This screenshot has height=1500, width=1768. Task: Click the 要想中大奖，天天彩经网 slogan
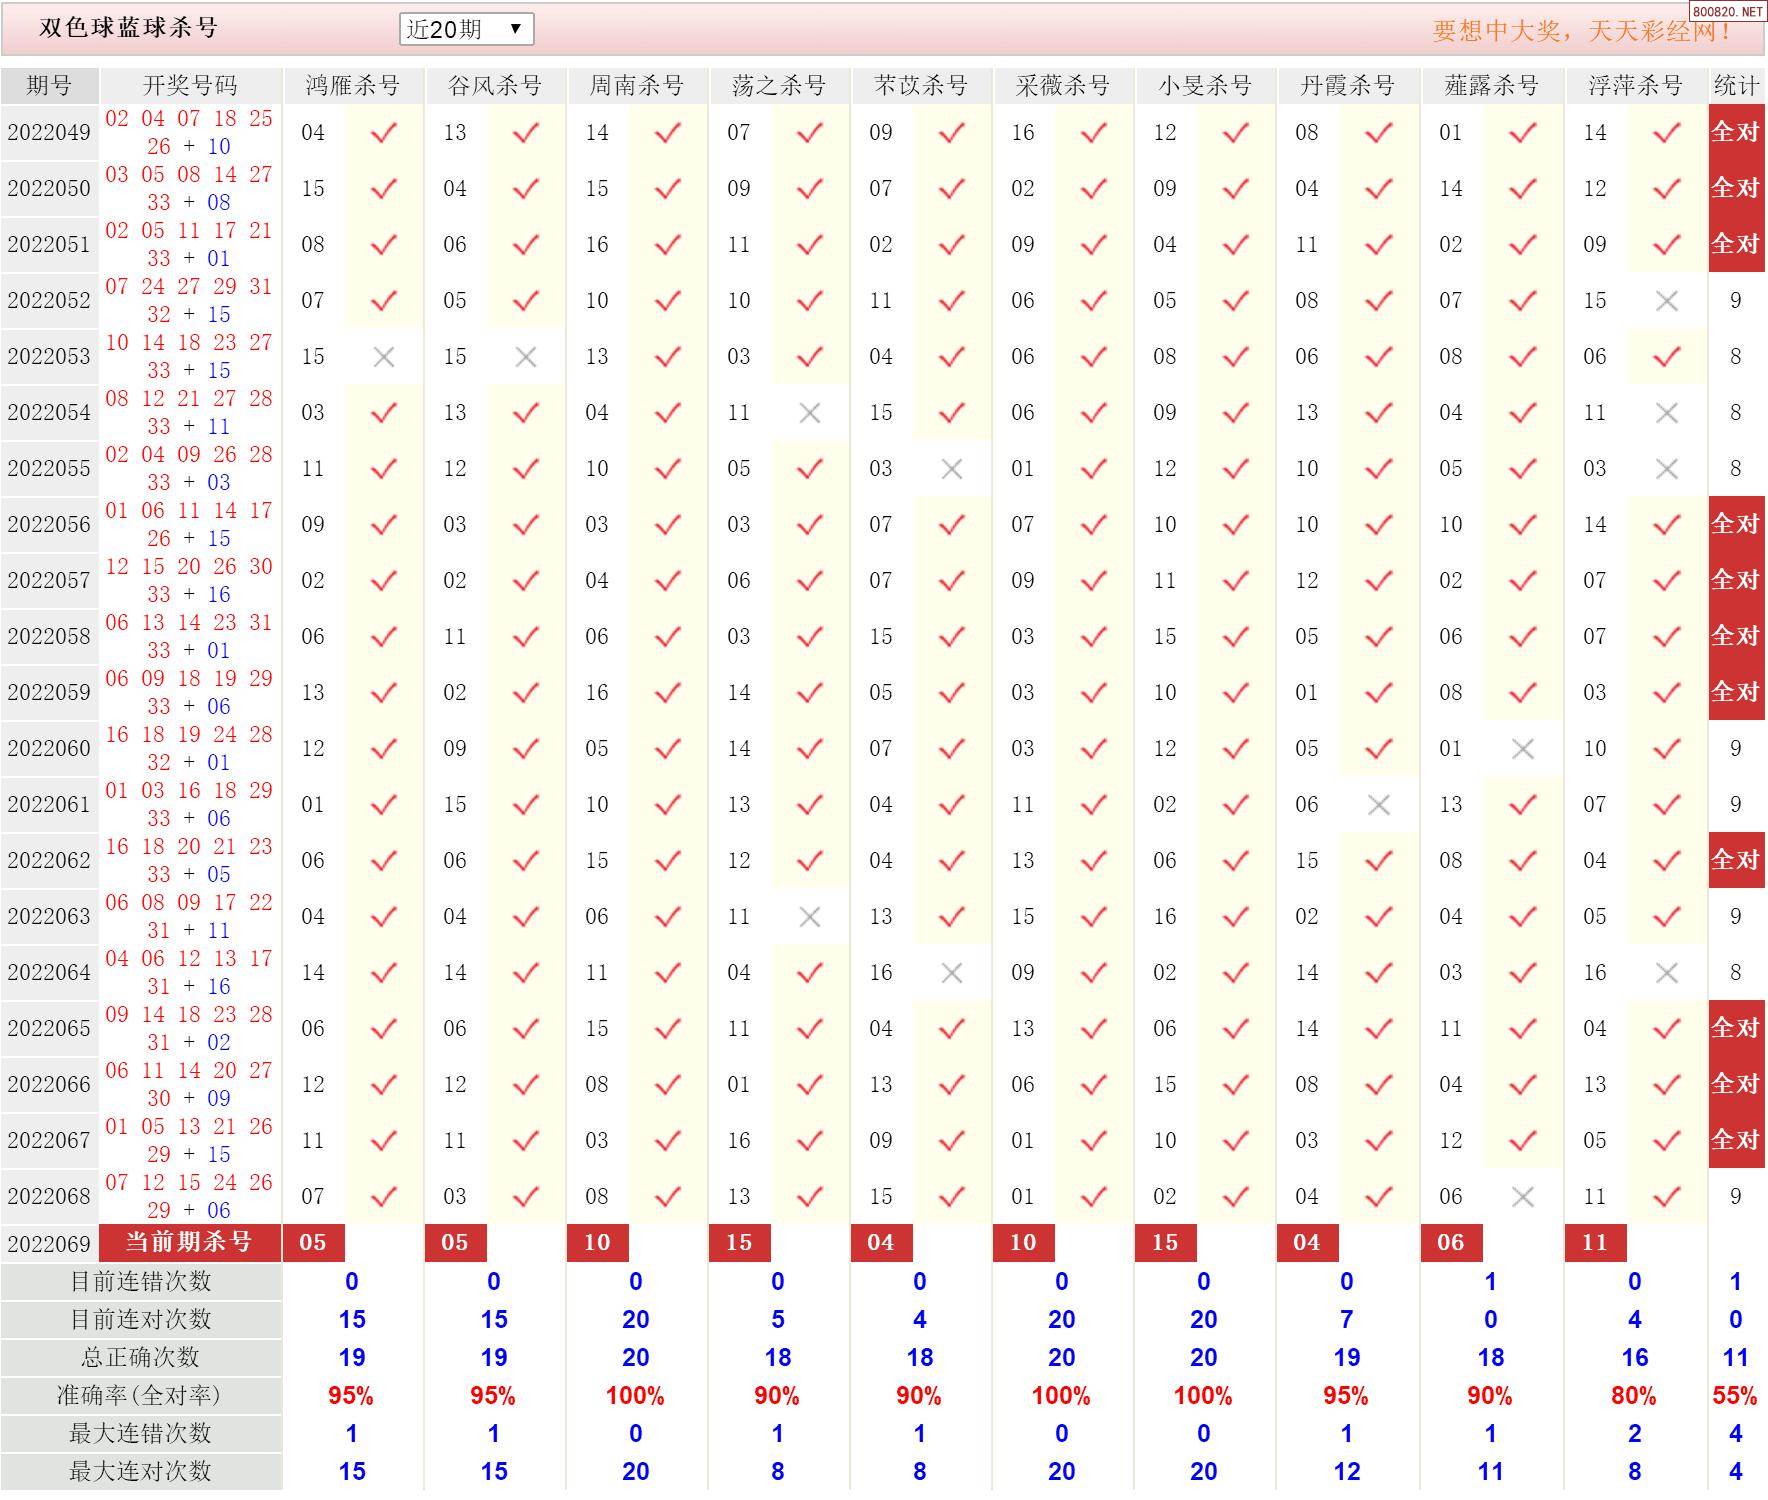(1583, 31)
